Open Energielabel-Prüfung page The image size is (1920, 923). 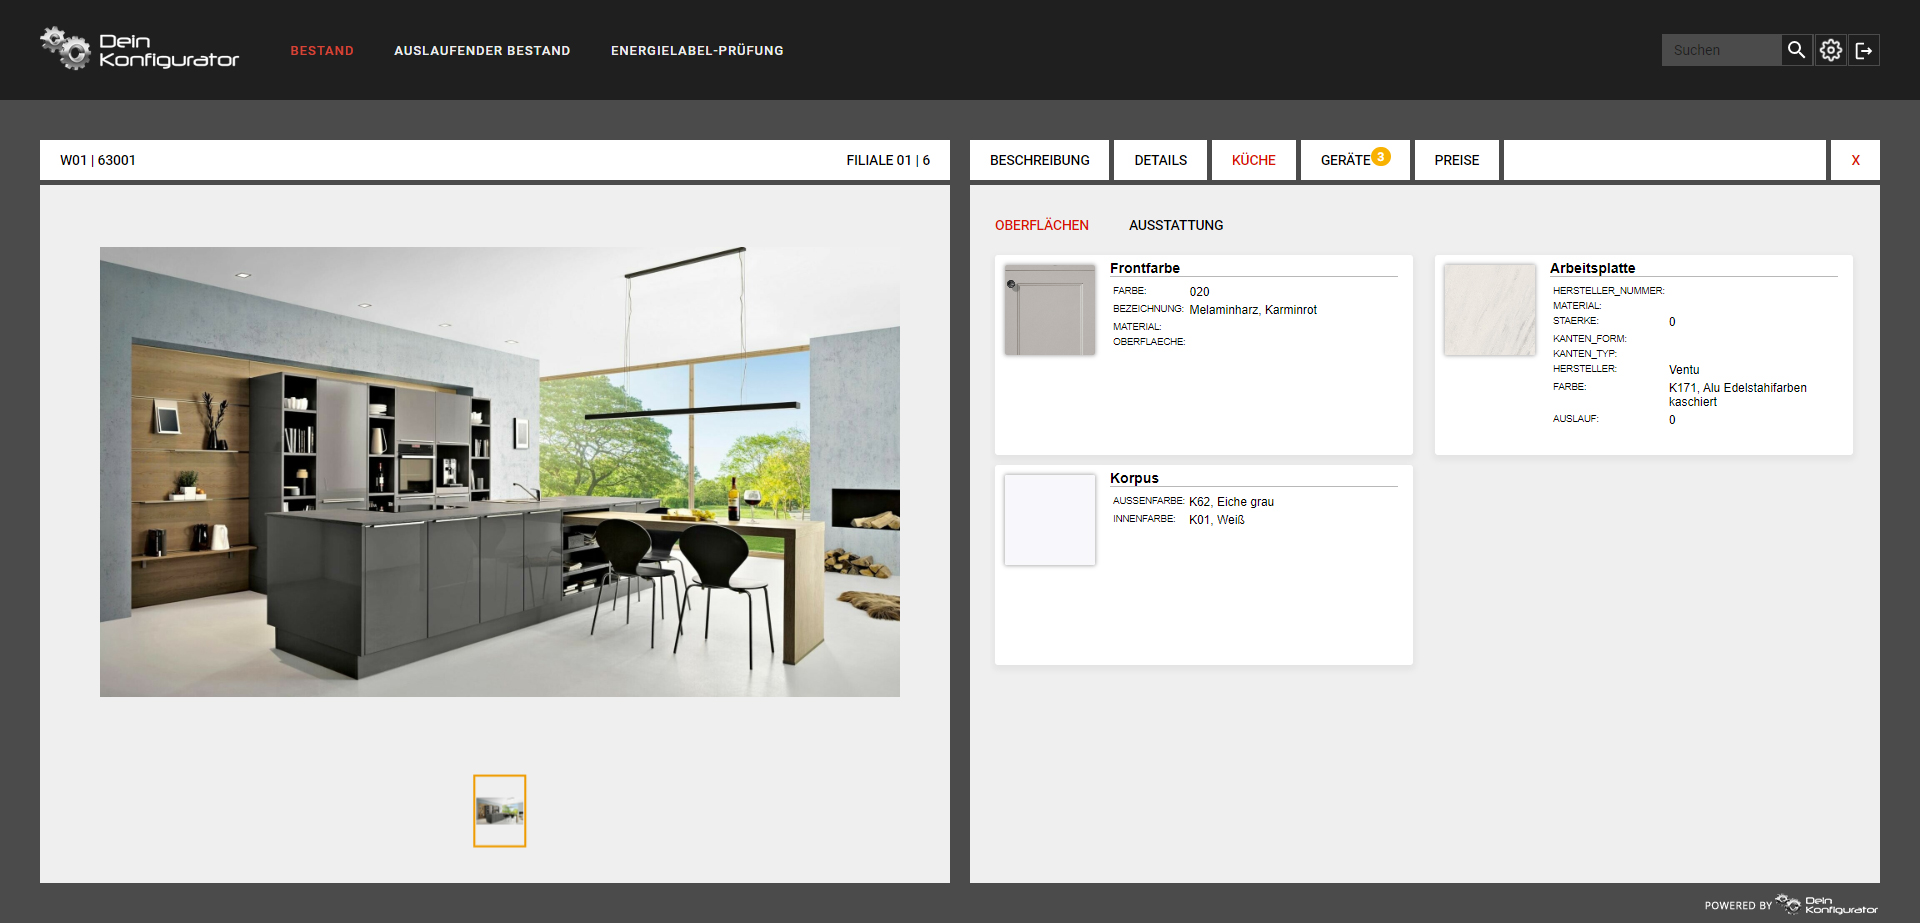click(697, 50)
